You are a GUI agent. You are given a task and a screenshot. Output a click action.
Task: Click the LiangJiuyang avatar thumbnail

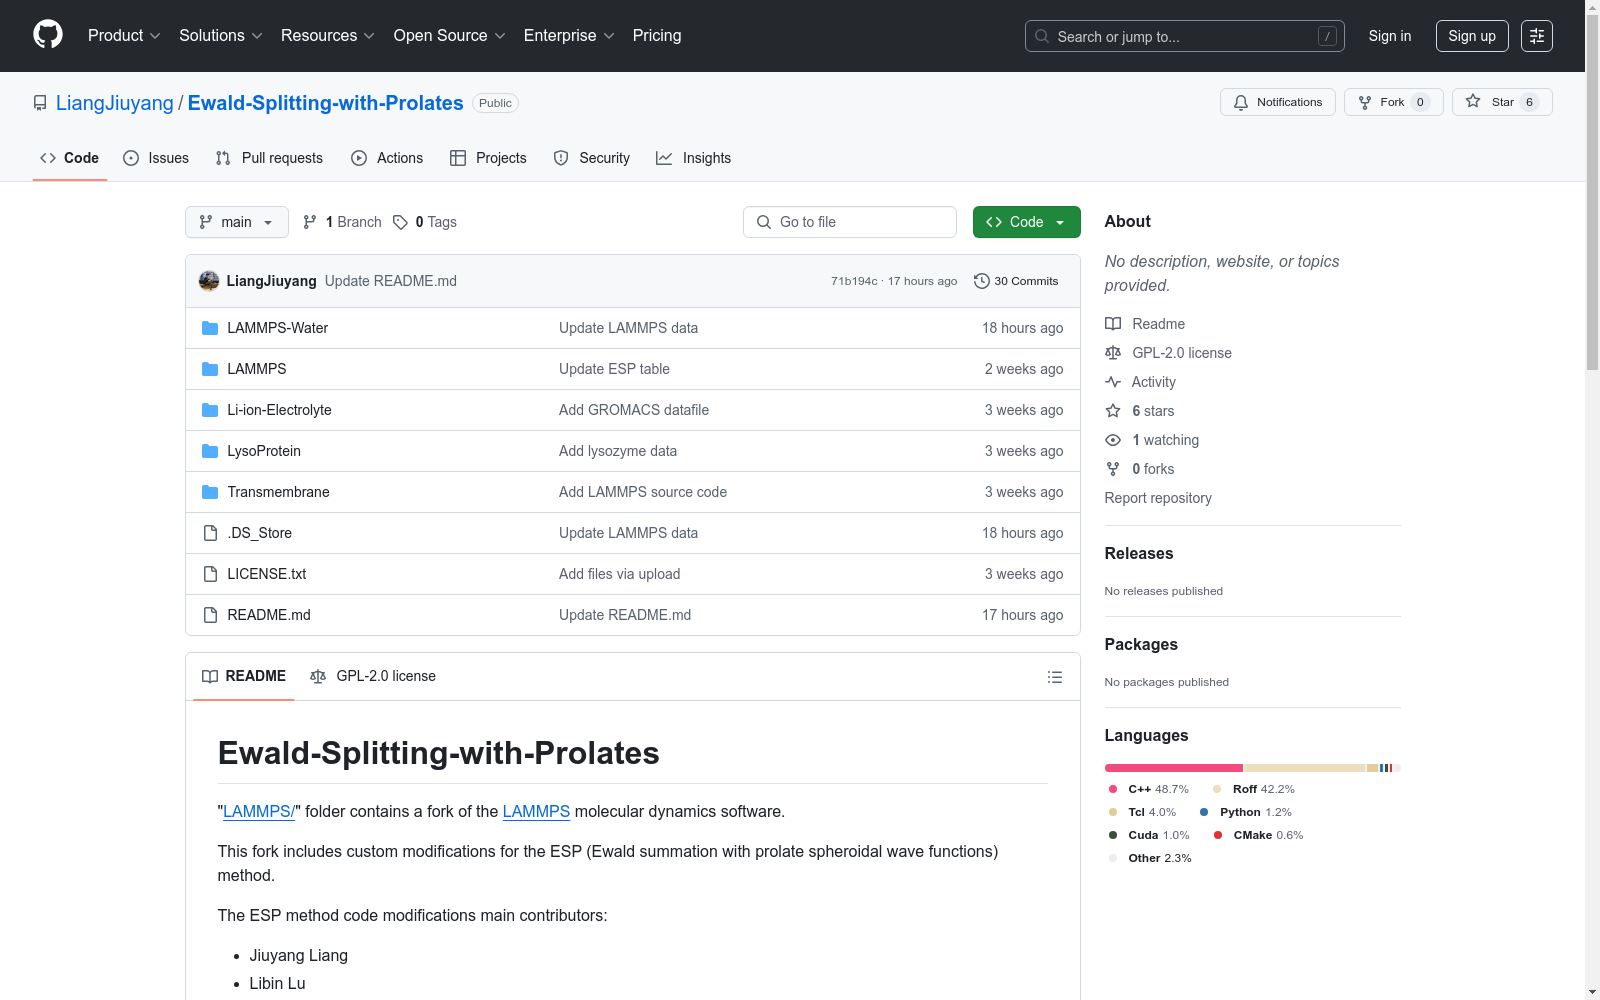(209, 281)
